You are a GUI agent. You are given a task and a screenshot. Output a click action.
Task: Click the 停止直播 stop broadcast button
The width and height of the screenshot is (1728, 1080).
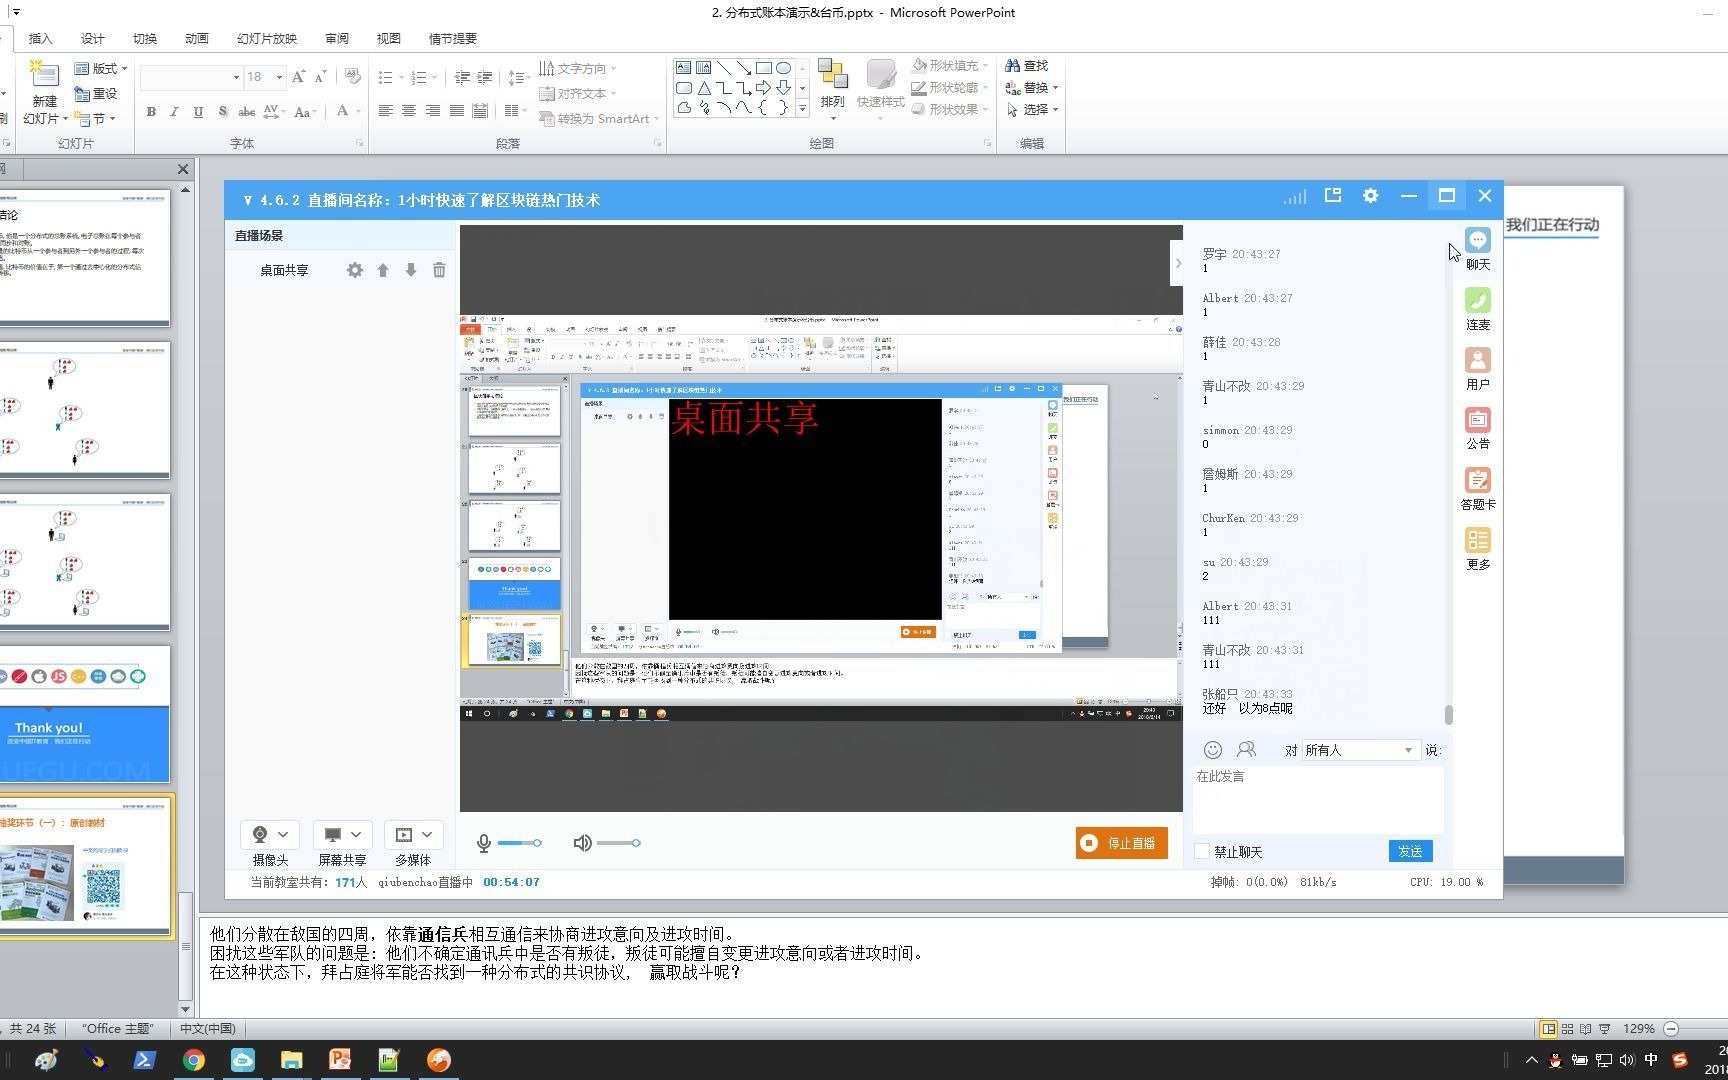pyautogui.click(x=1121, y=843)
